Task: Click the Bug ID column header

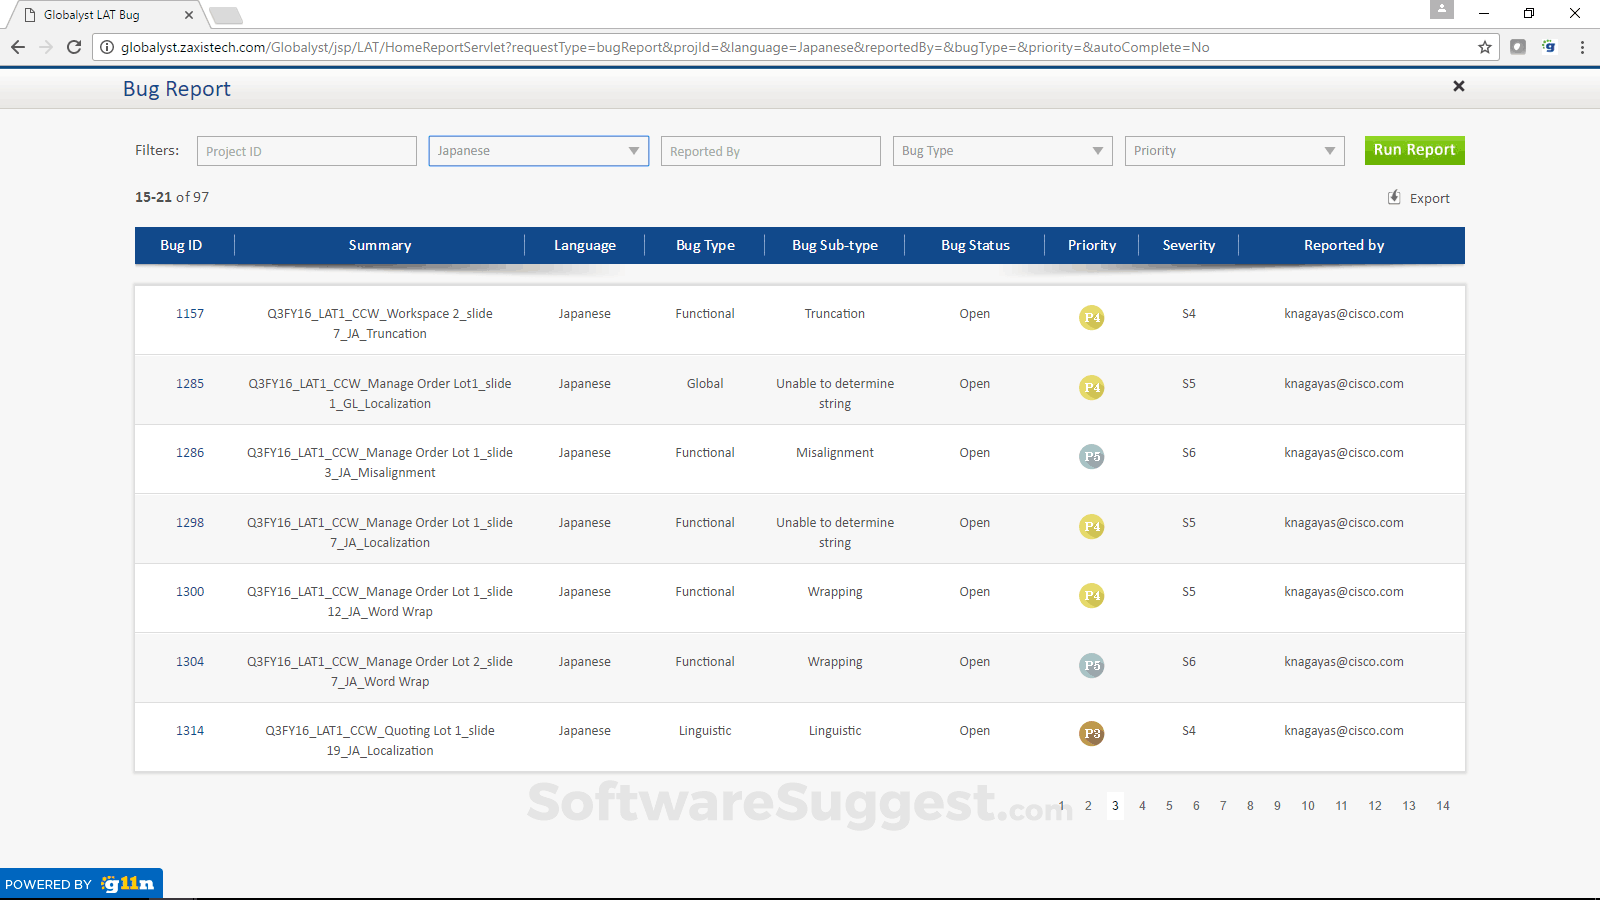Action: click(181, 245)
